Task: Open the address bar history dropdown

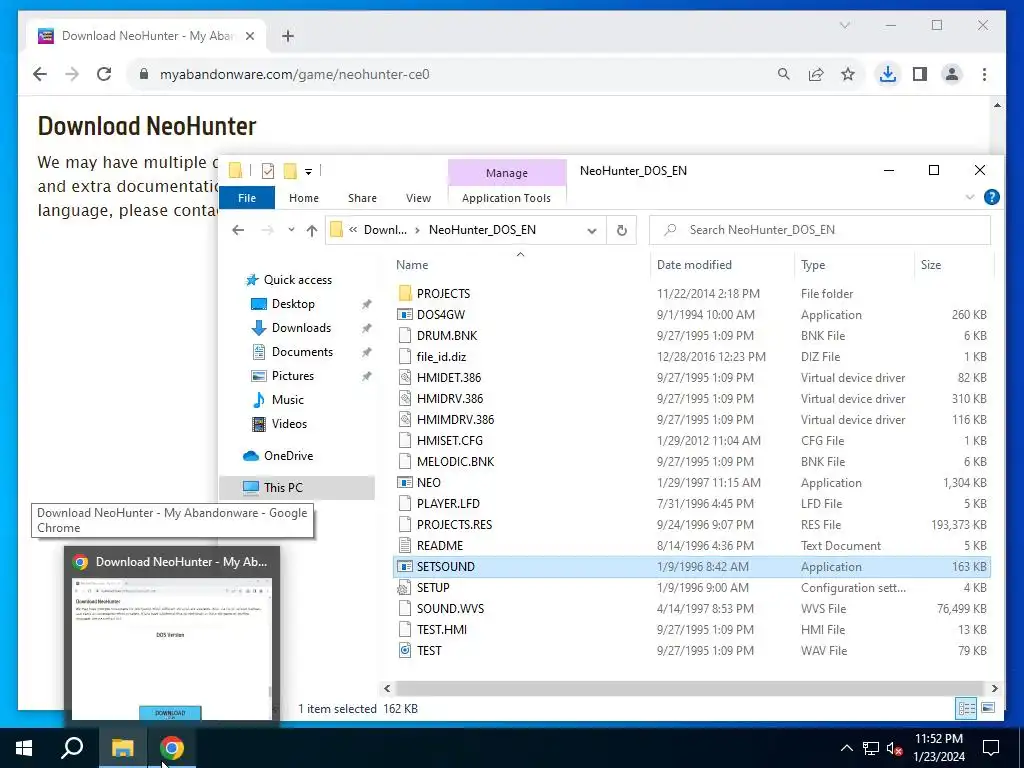Action: coord(592,230)
